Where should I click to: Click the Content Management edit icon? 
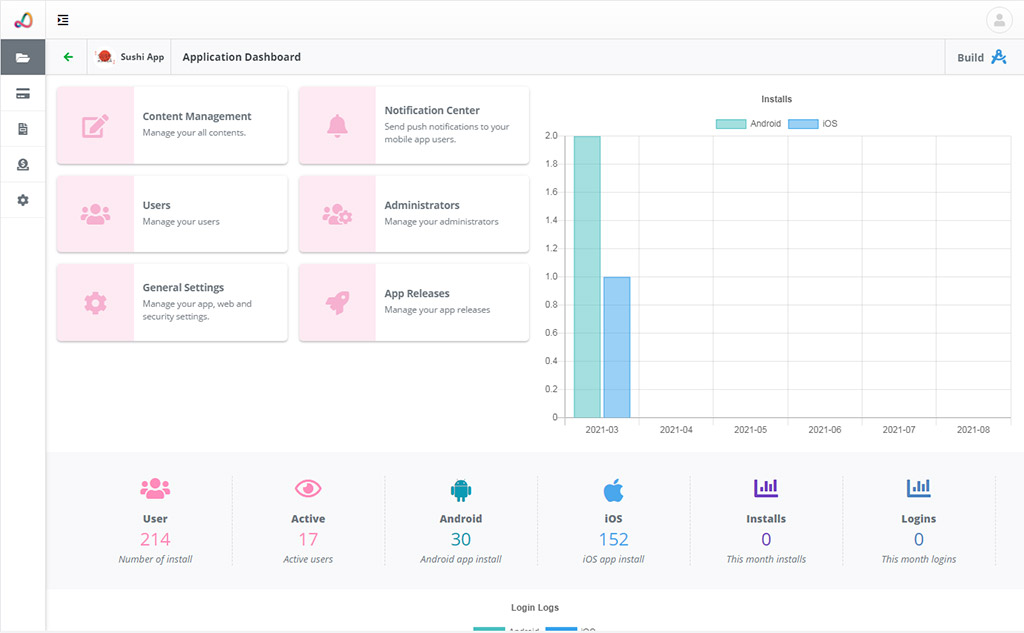(95, 125)
